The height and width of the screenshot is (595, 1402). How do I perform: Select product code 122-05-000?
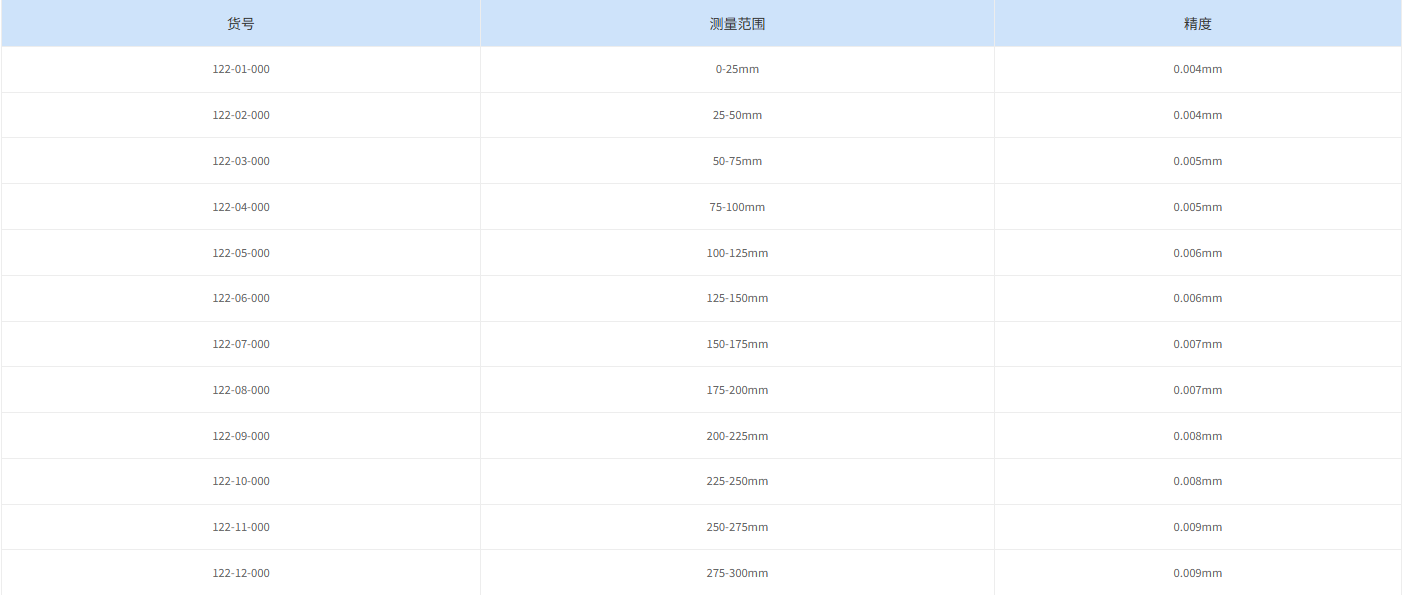coord(240,253)
